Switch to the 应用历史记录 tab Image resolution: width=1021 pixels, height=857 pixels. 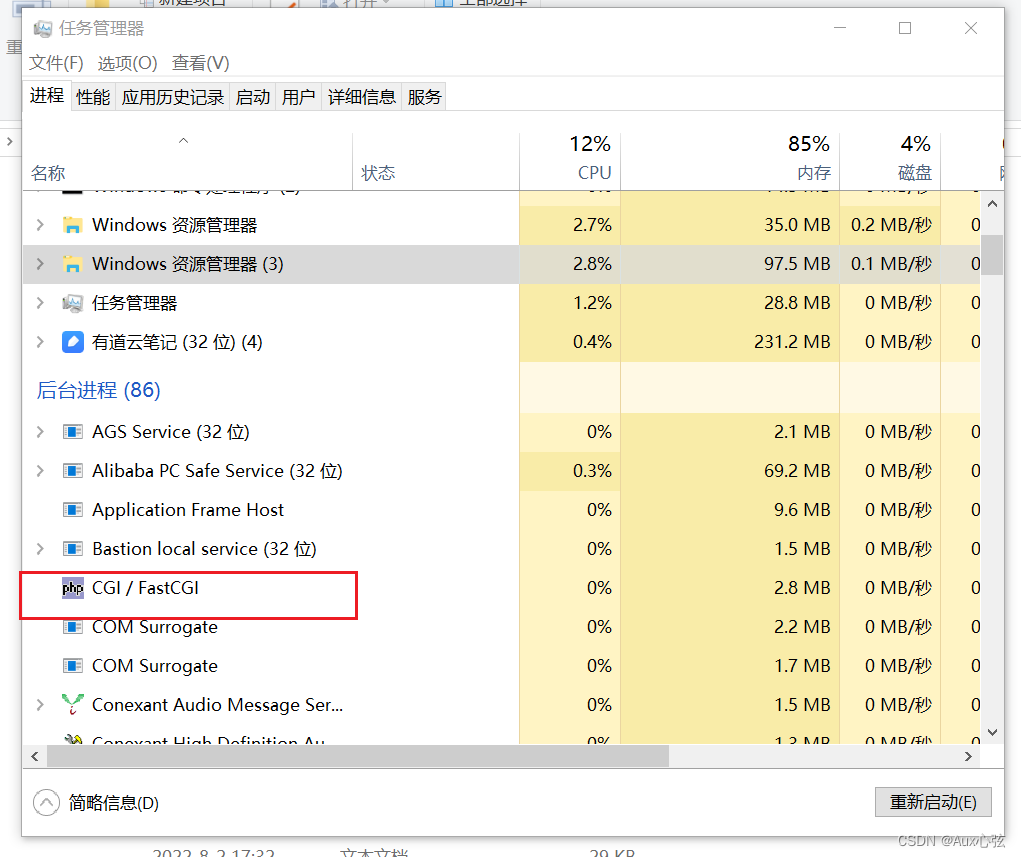(173, 97)
